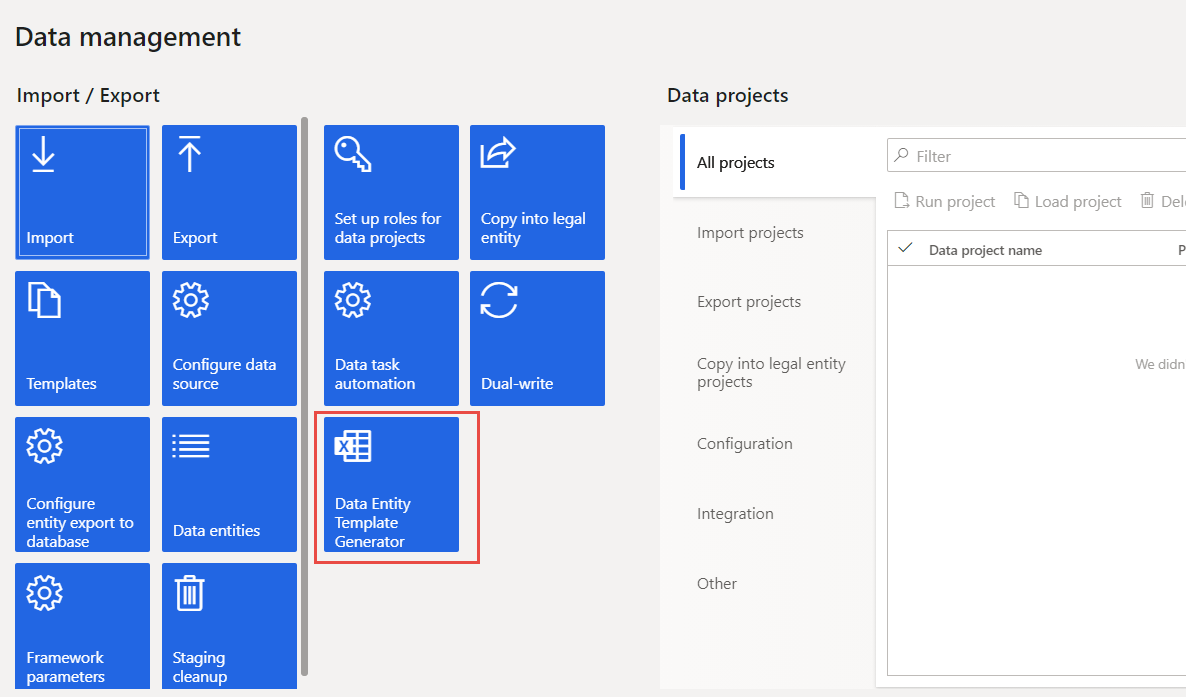Open Data Entity Template Generator tile
Screen dimensions: 1186x697
391,484
